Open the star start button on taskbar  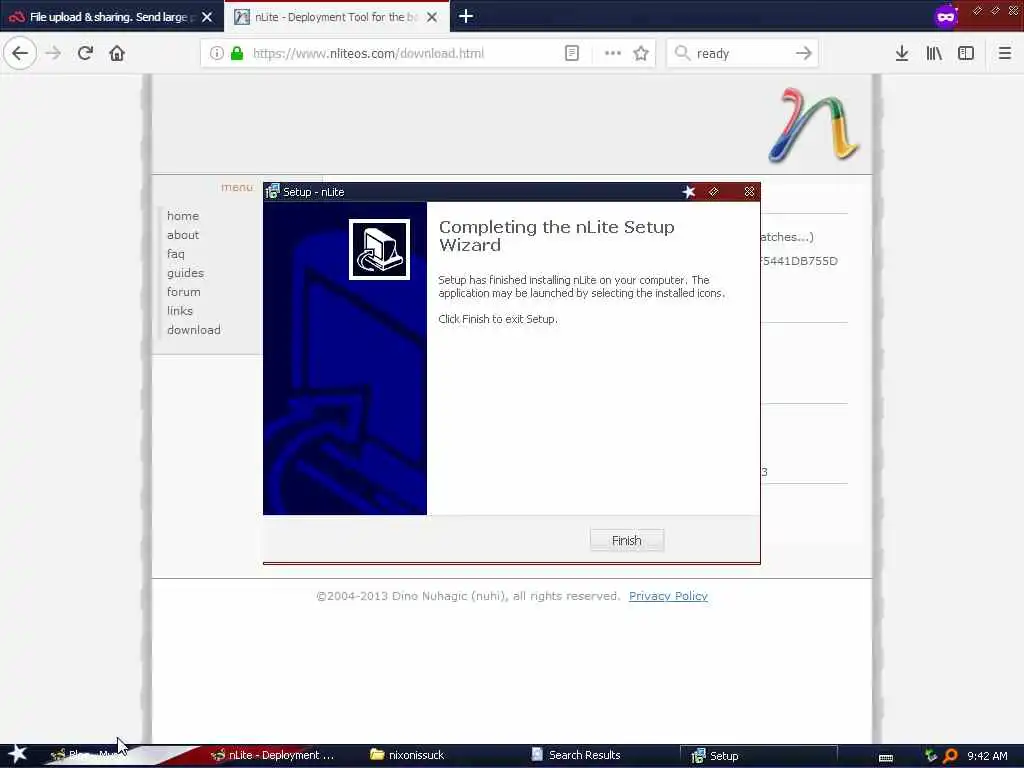(18, 755)
